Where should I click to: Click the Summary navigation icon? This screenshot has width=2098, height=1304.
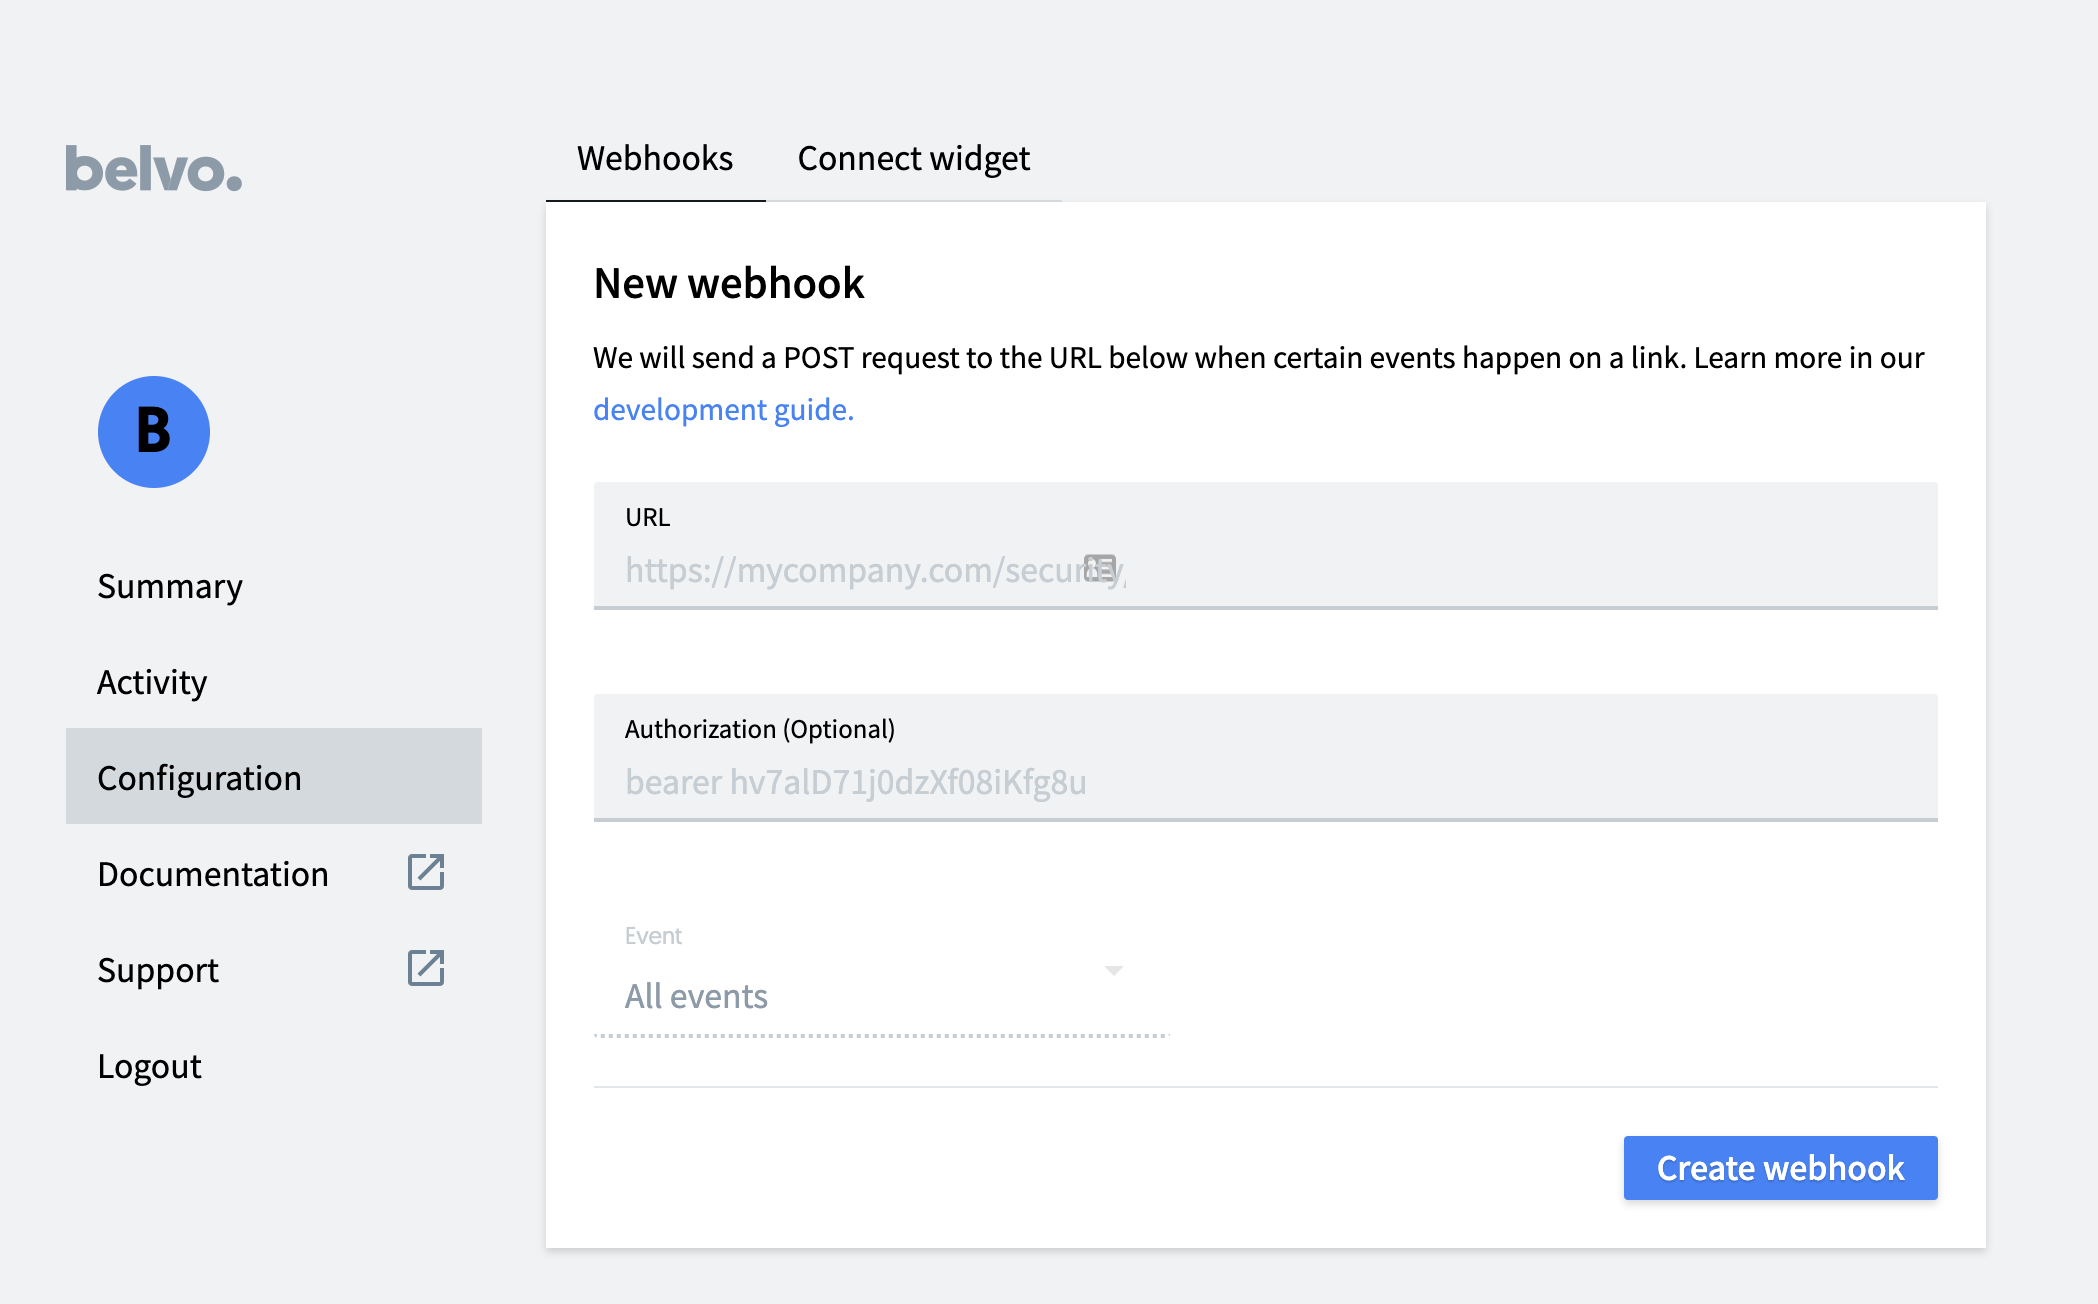[x=170, y=583]
